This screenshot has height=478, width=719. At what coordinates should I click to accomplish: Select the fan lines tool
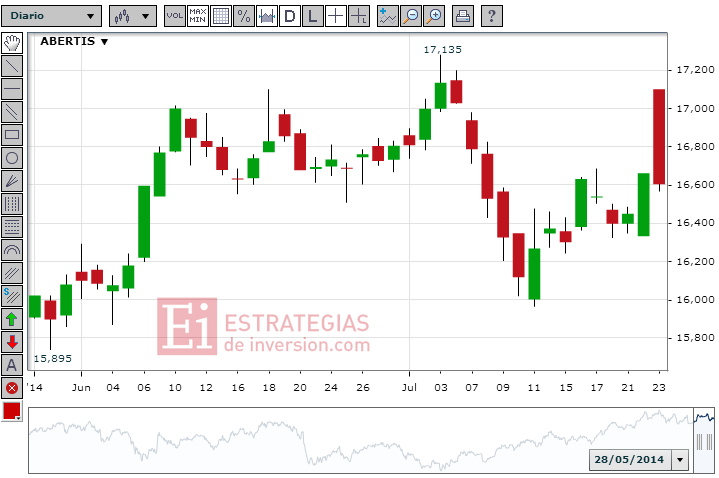(12, 181)
